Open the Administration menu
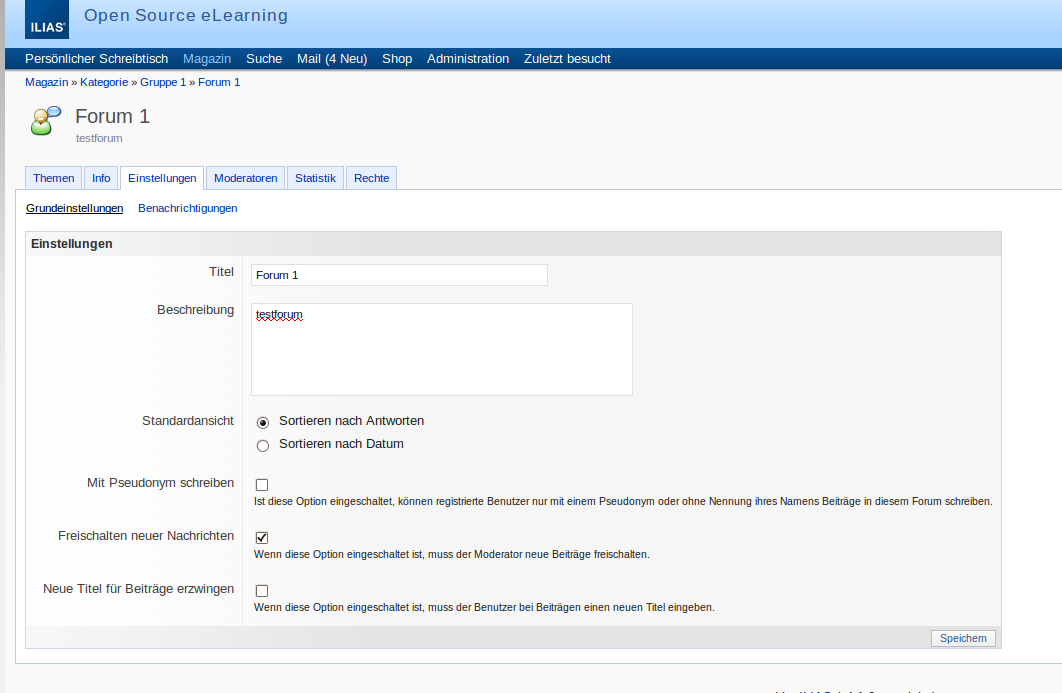 [x=468, y=59]
